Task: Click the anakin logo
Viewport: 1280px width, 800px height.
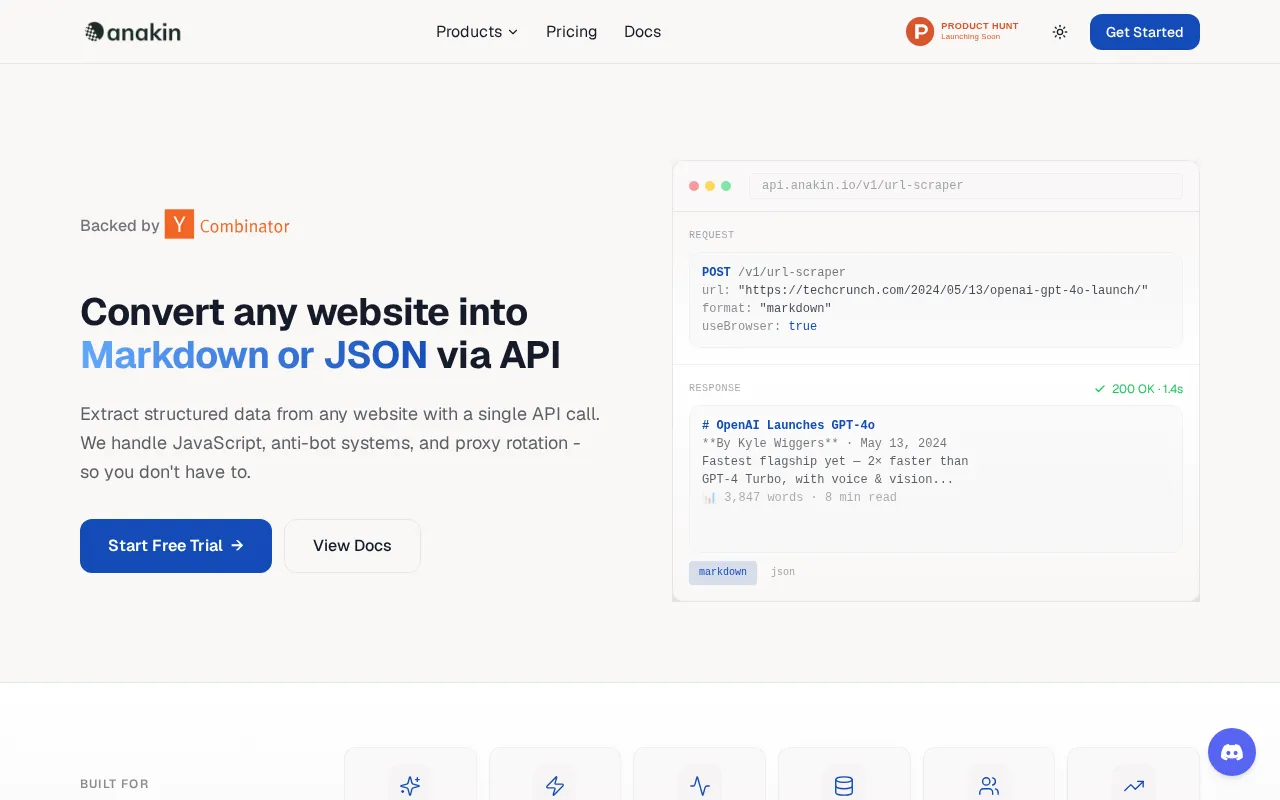Action: pyautogui.click(x=133, y=32)
